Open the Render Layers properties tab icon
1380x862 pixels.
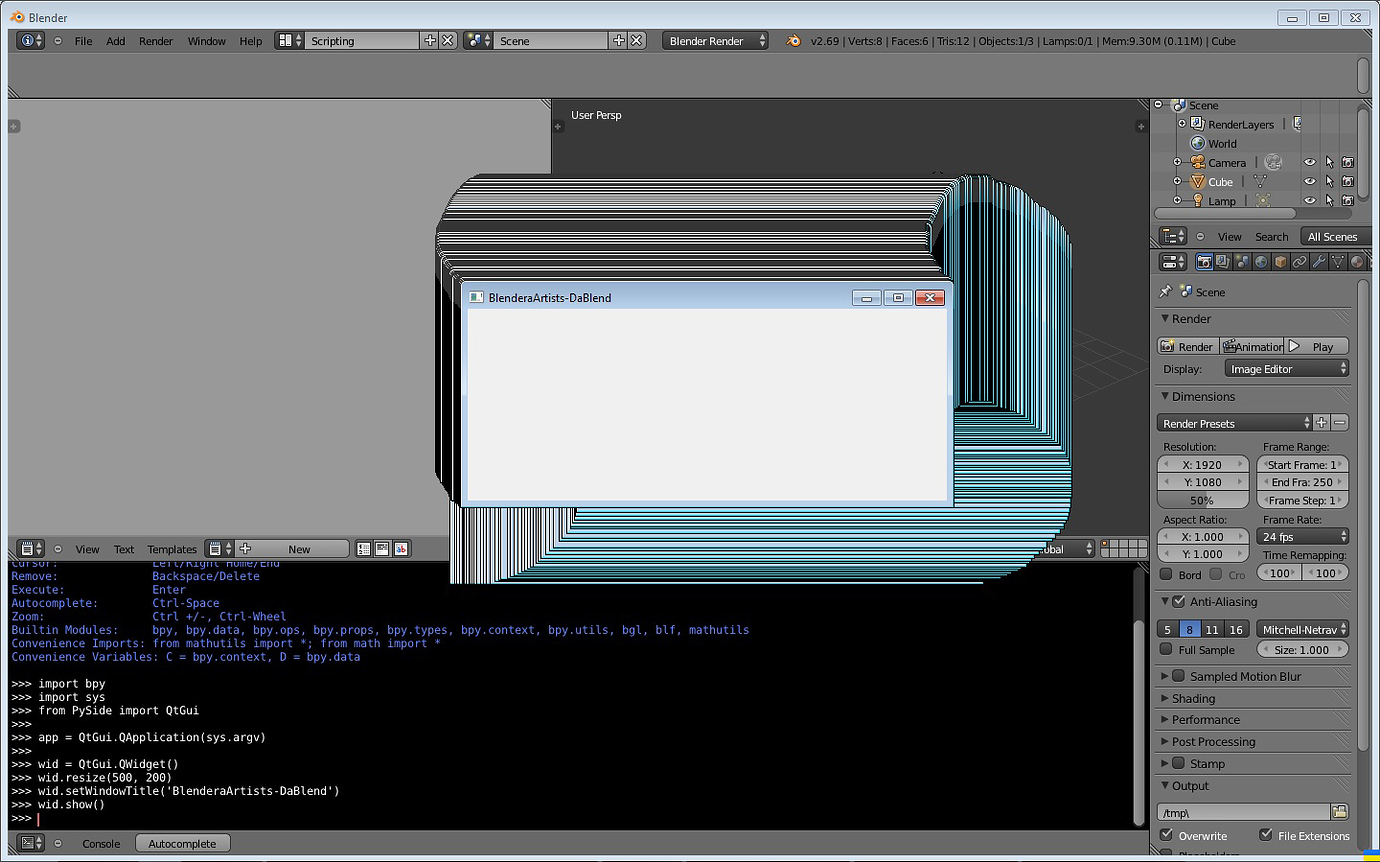(1223, 262)
